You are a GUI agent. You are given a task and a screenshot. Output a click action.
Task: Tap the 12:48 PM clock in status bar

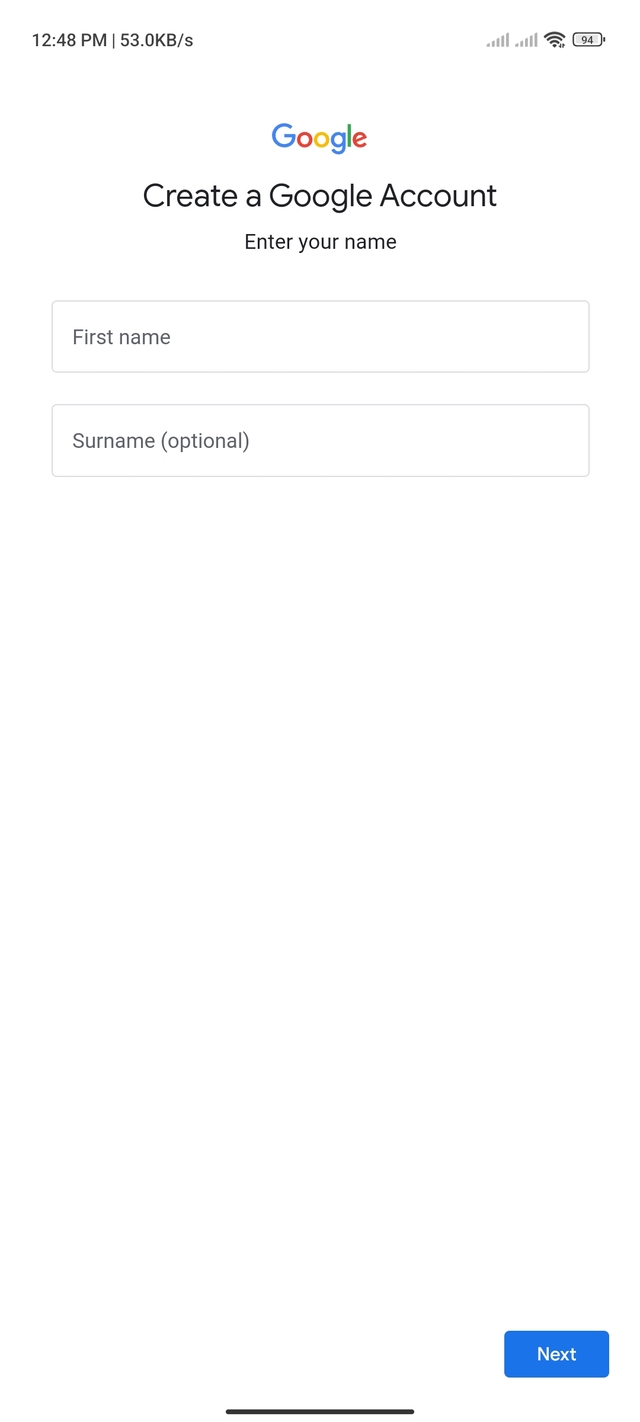[x=68, y=41]
